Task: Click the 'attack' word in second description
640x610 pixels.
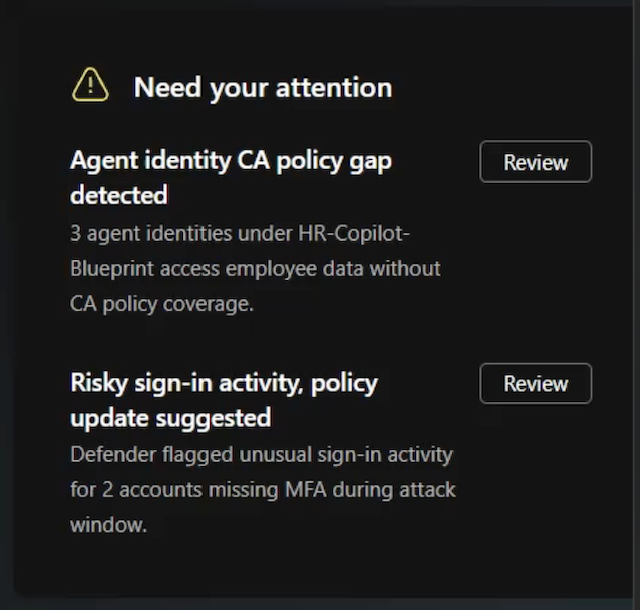Action: tap(427, 490)
